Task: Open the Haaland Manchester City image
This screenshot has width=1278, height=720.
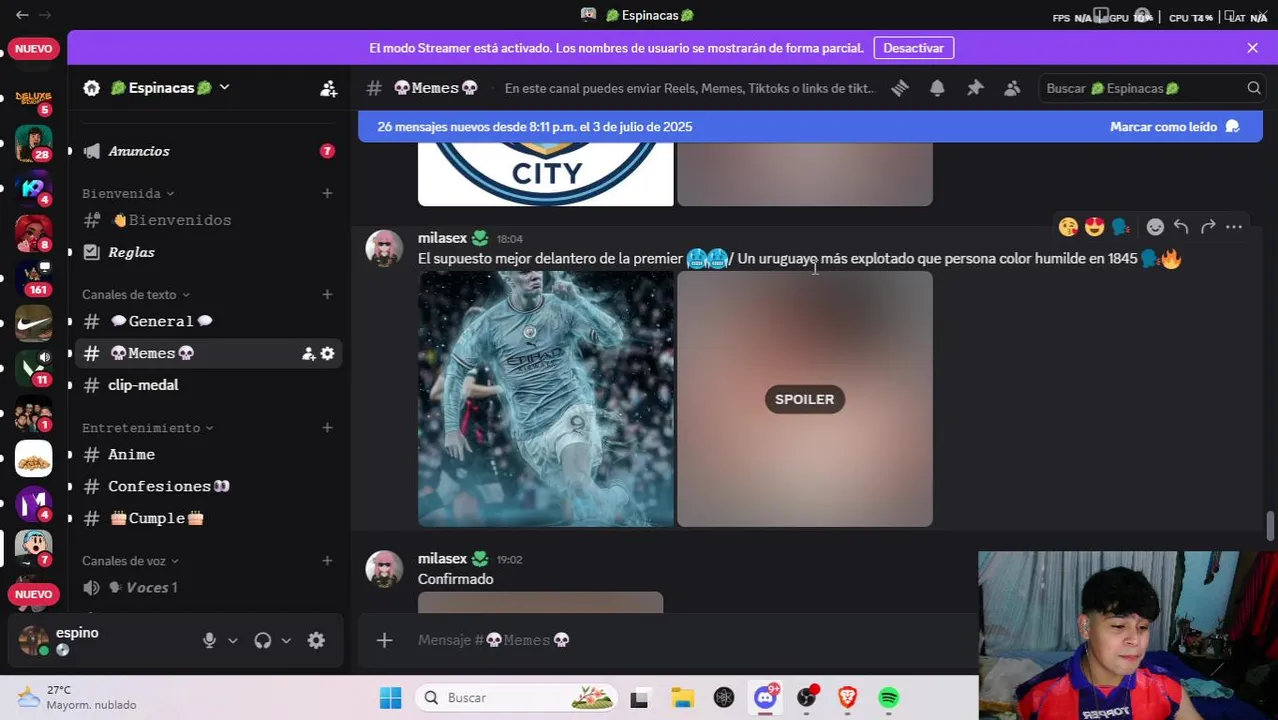Action: 546,399
